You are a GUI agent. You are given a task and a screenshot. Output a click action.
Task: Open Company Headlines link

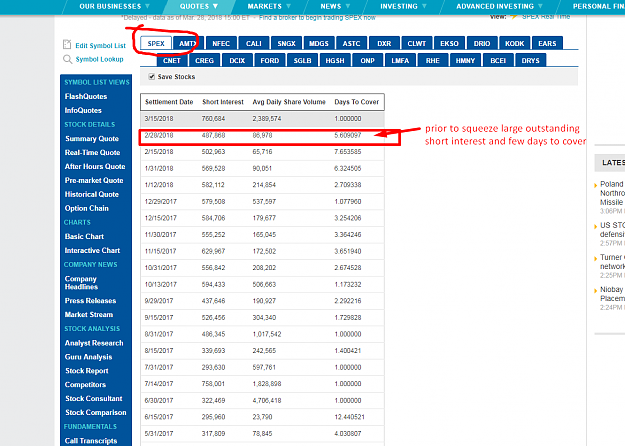point(81,283)
